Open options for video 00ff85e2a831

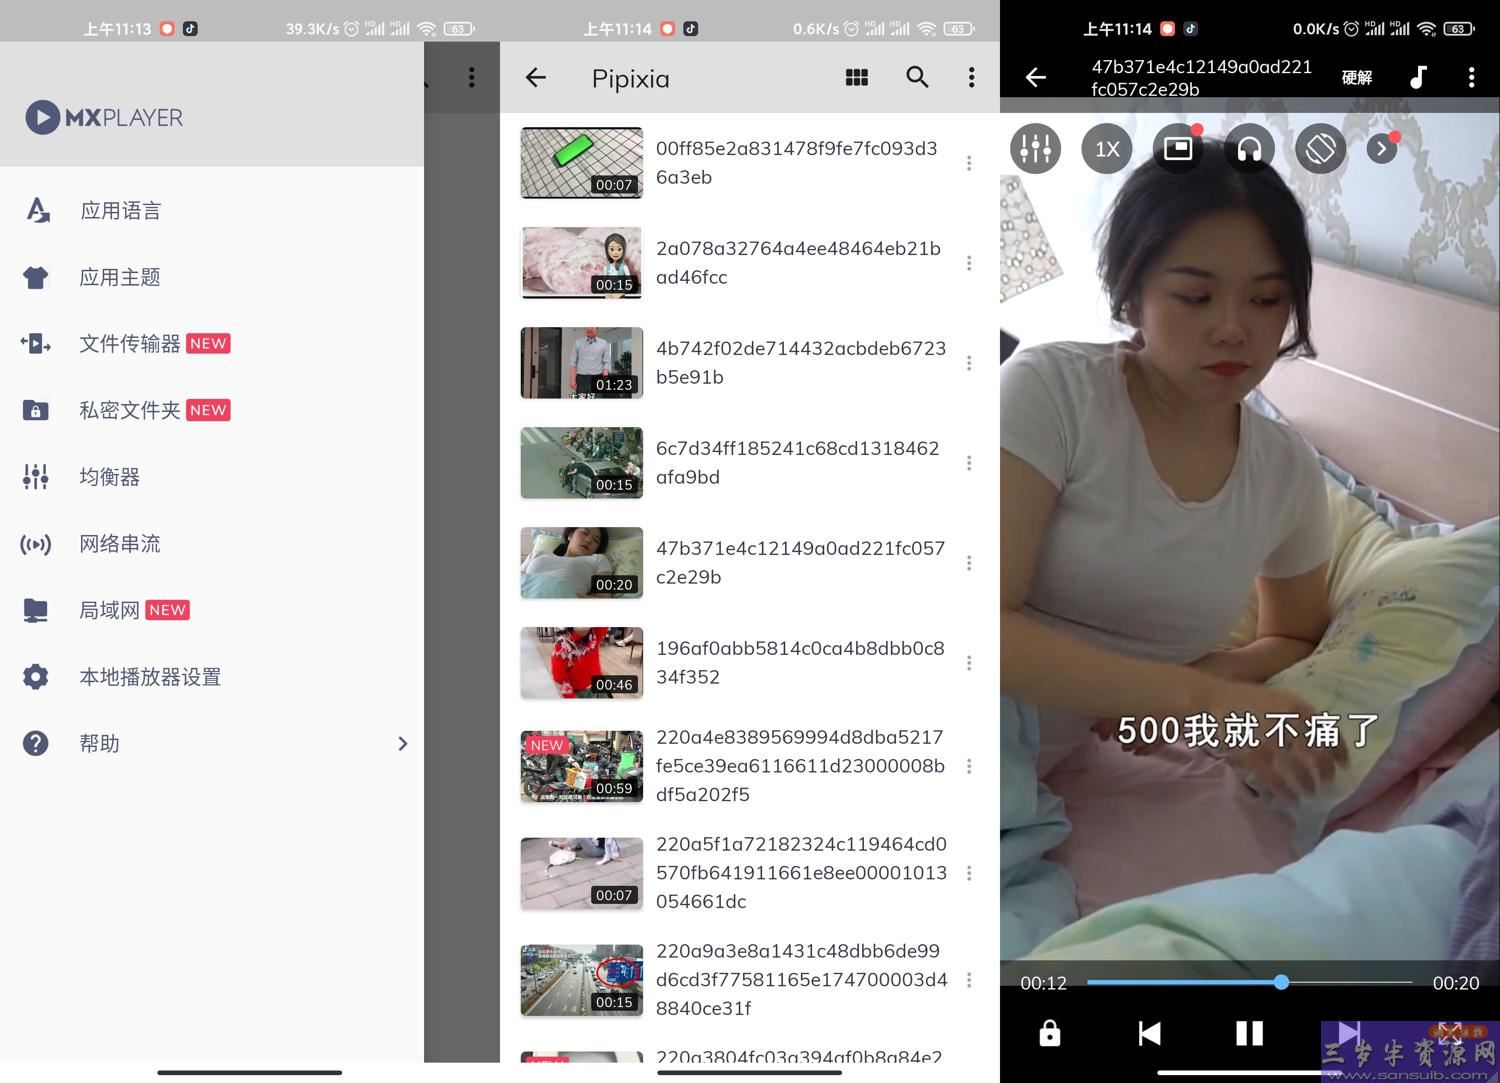[969, 163]
